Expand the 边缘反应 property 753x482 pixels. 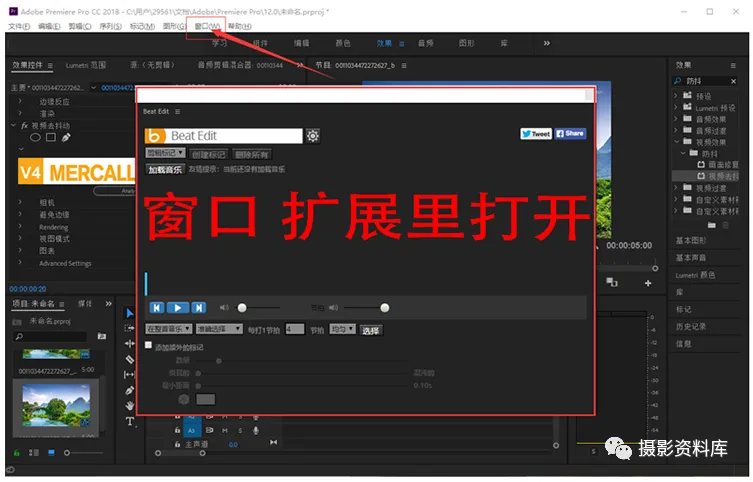pos(20,101)
